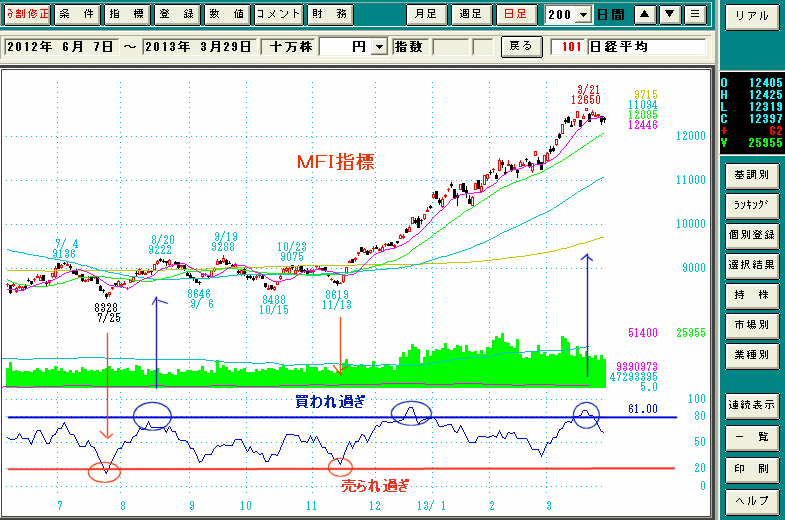The width and height of the screenshot is (785, 520).
Task: Open the 業種別 by-sector button
Action: pos(752,356)
